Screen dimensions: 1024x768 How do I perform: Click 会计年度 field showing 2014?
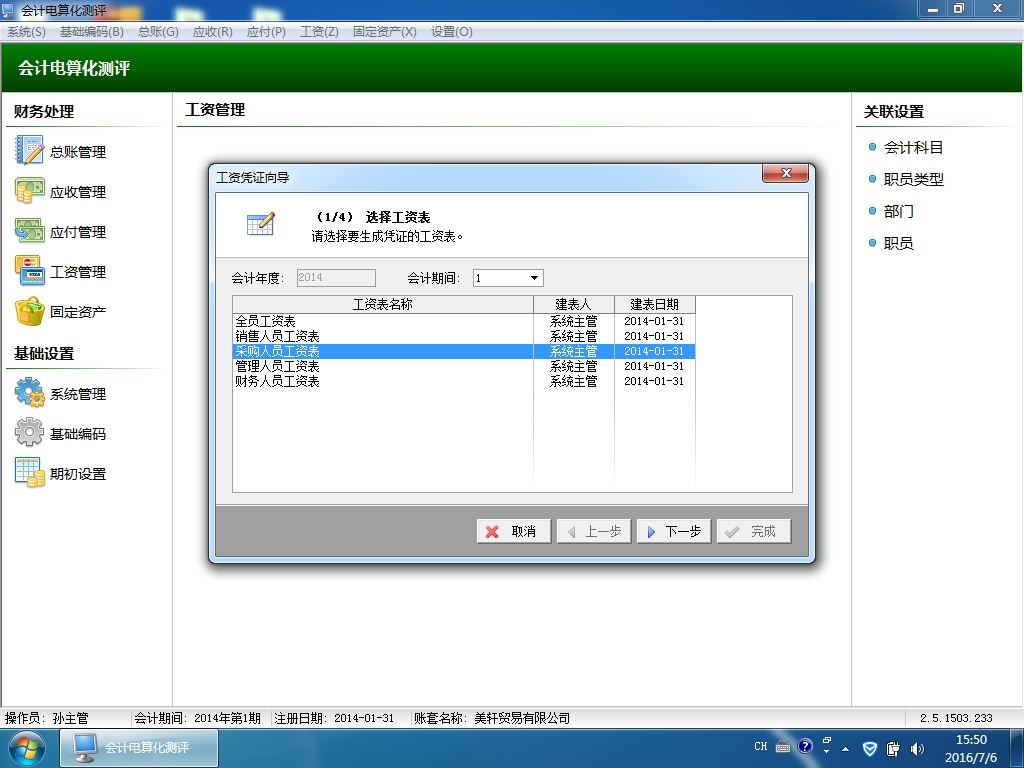336,278
